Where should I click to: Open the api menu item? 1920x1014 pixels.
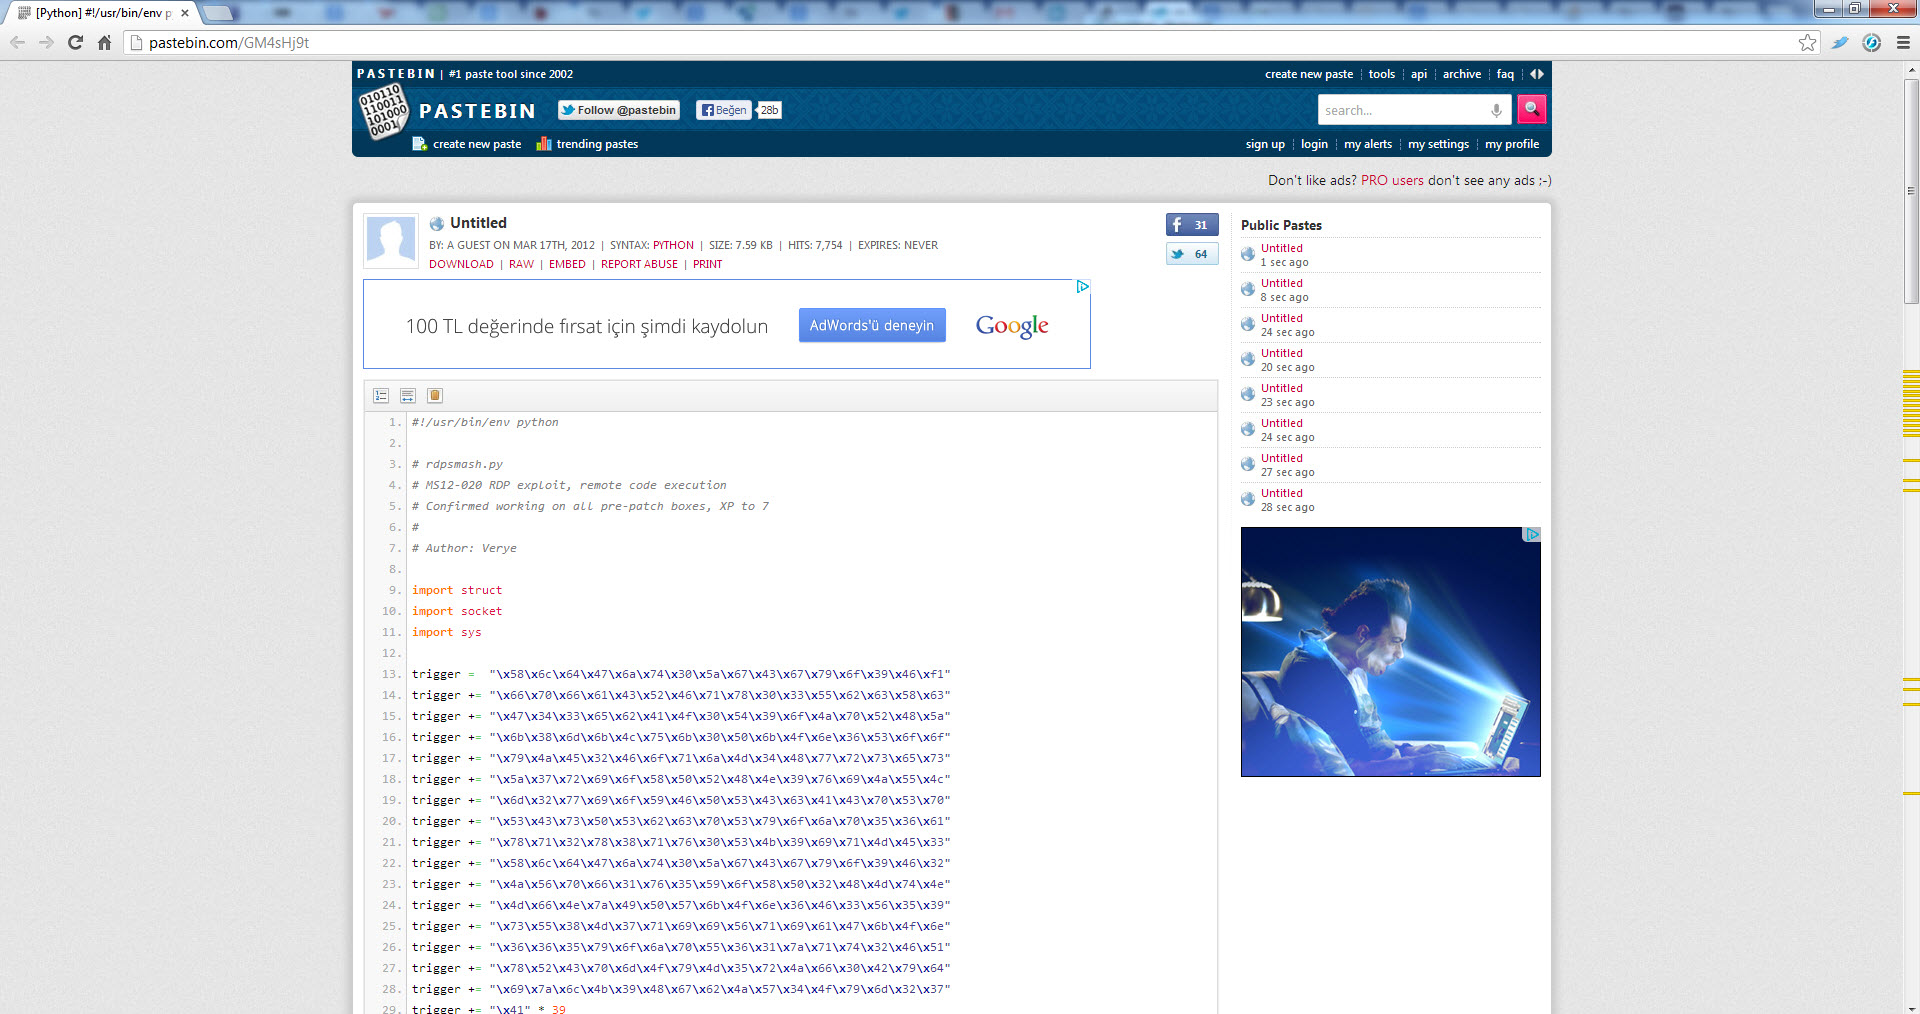[1419, 74]
